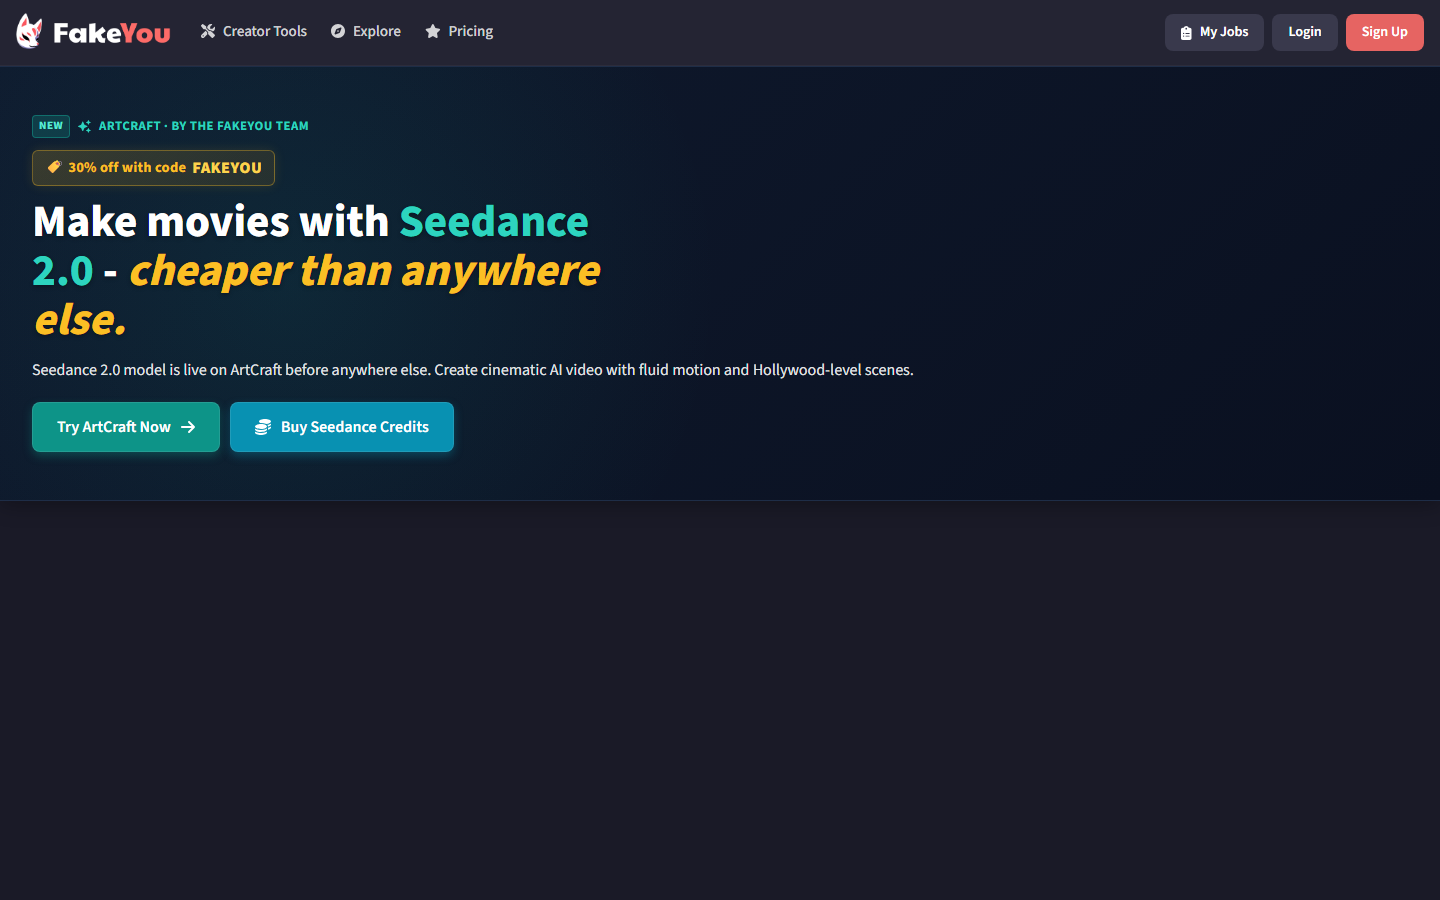Click the compass icon next to Explore
The height and width of the screenshot is (900, 1440).
click(x=338, y=32)
